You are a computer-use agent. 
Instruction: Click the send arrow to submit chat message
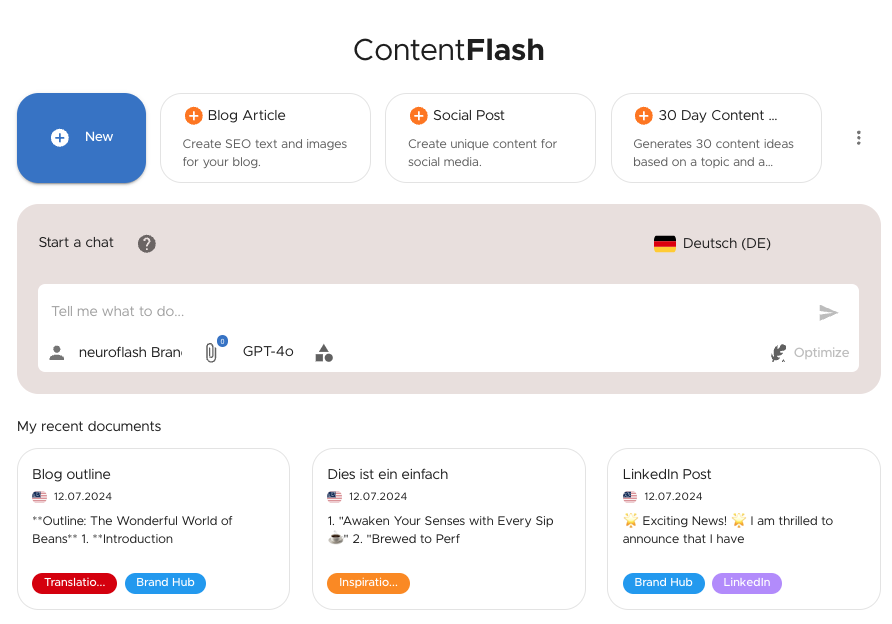pos(829,312)
